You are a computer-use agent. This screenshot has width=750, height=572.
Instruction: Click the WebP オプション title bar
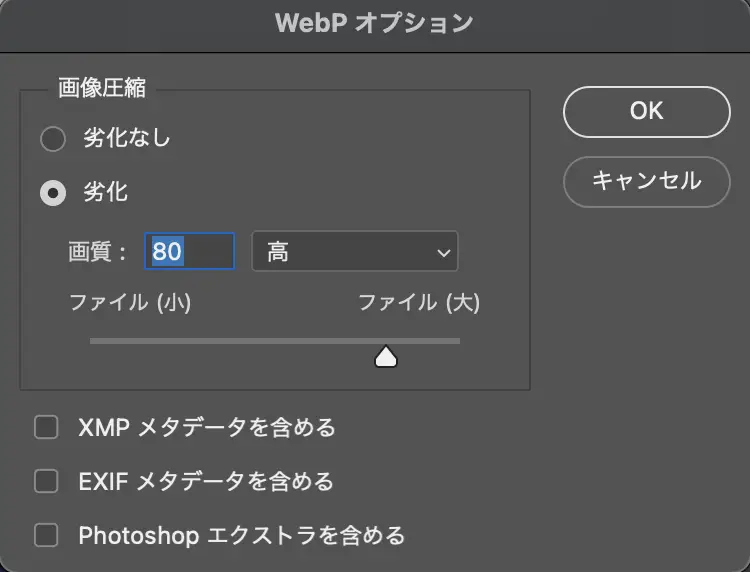pyautogui.click(x=375, y=23)
